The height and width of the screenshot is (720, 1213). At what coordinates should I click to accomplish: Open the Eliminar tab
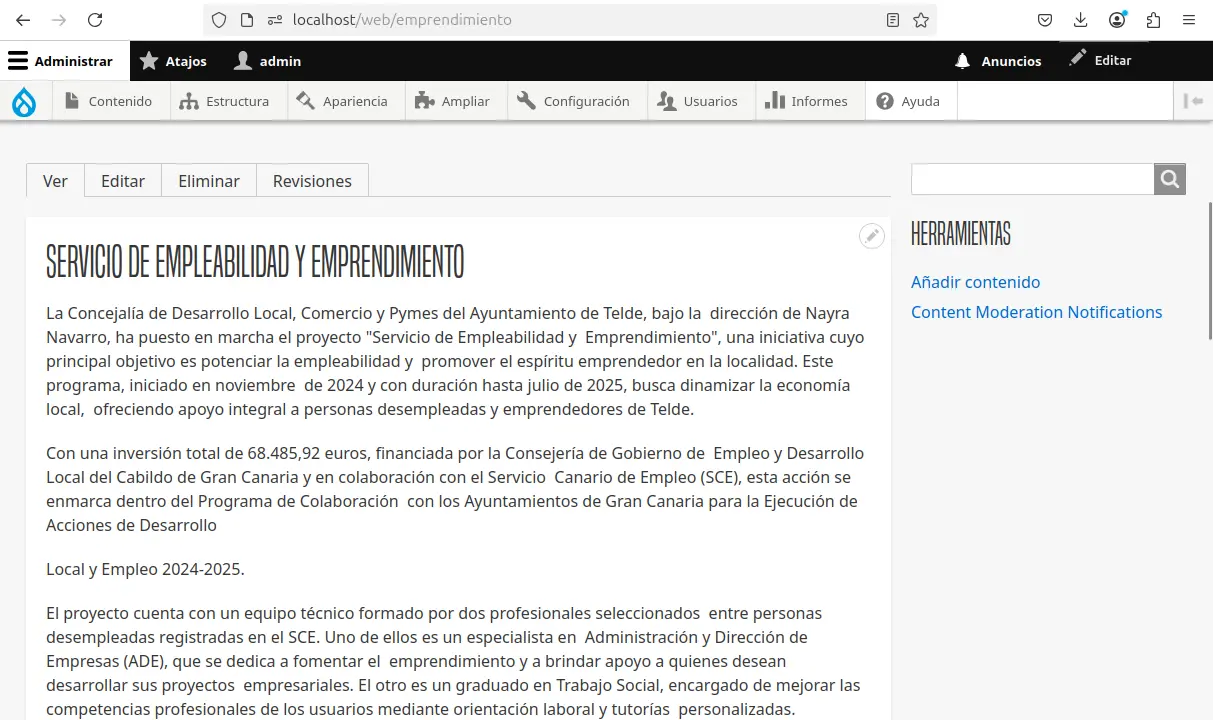coord(208,181)
